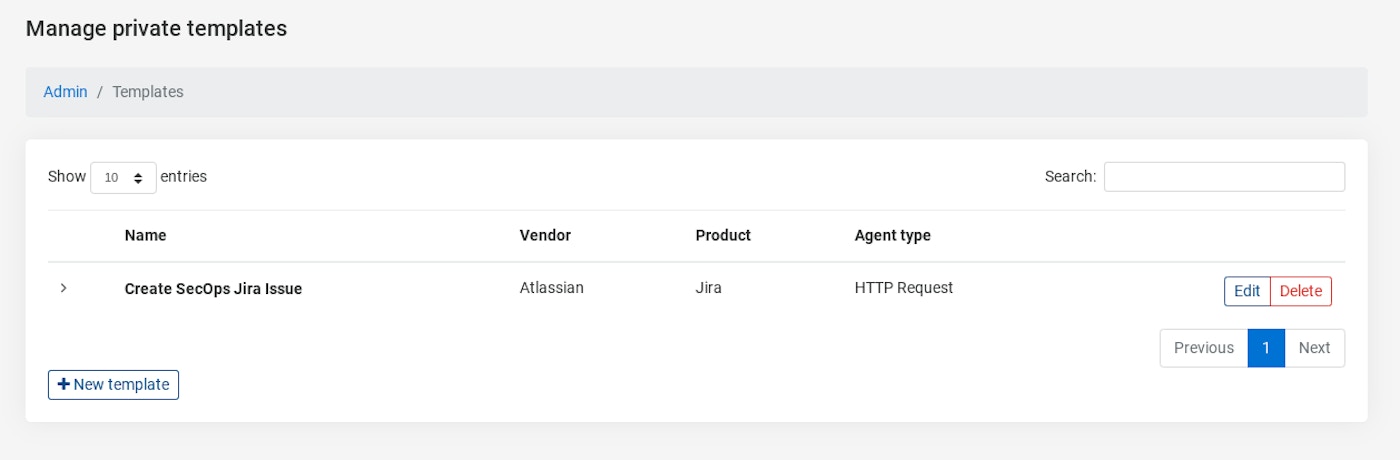Edit the Create SecOps Jira Issue template
The width and height of the screenshot is (1400, 460).
tap(1247, 291)
